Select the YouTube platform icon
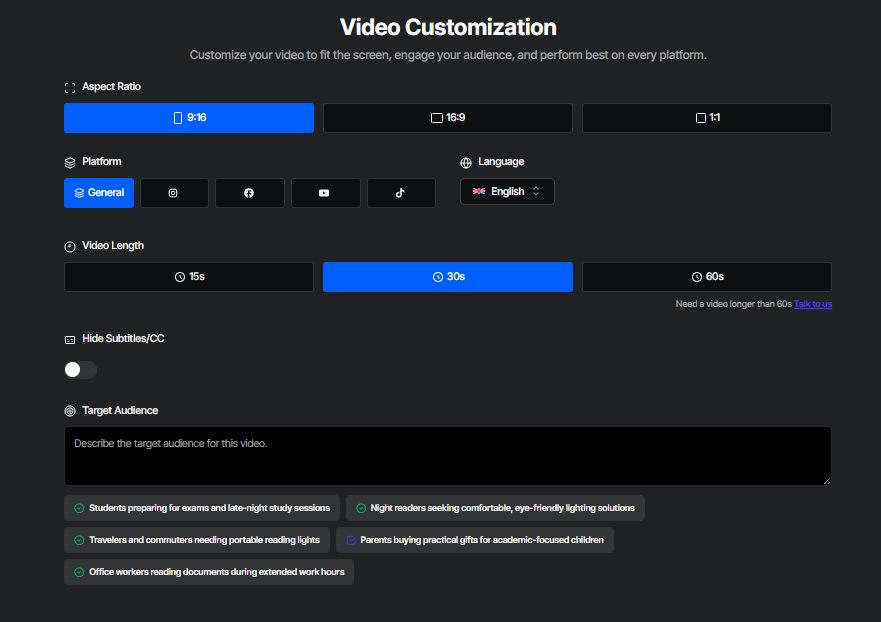 (x=325, y=192)
